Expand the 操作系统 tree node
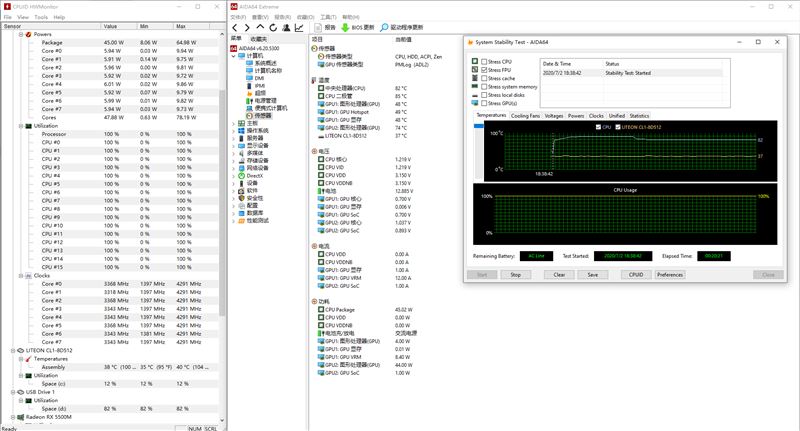 [234, 131]
